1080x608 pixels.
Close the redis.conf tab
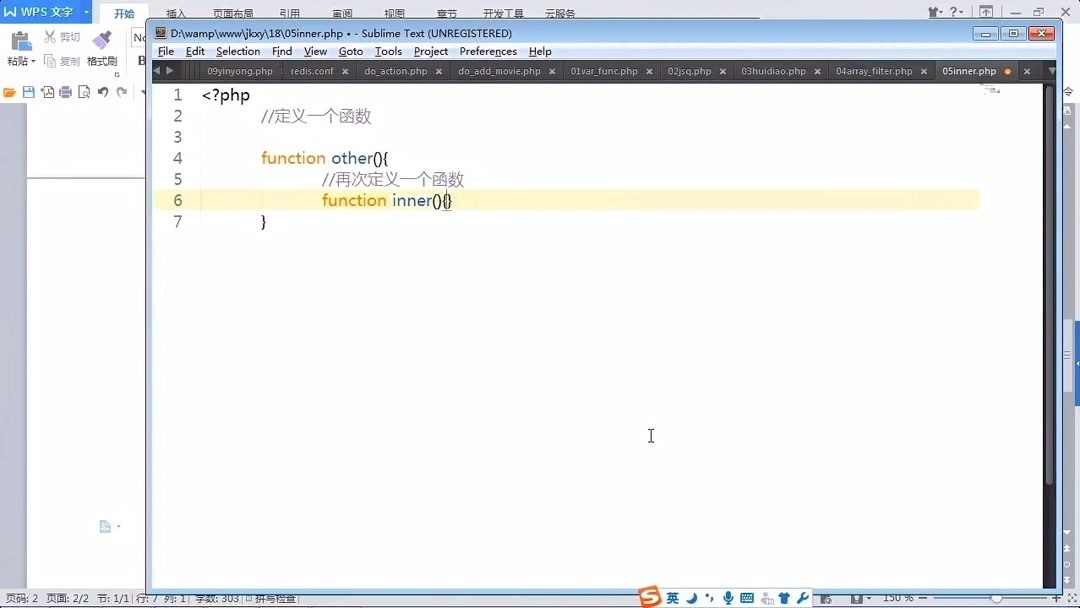click(x=345, y=71)
